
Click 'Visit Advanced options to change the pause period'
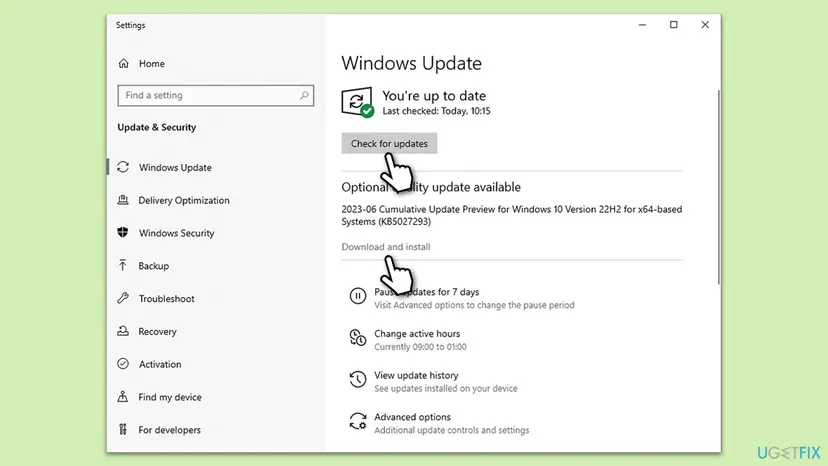(x=474, y=305)
